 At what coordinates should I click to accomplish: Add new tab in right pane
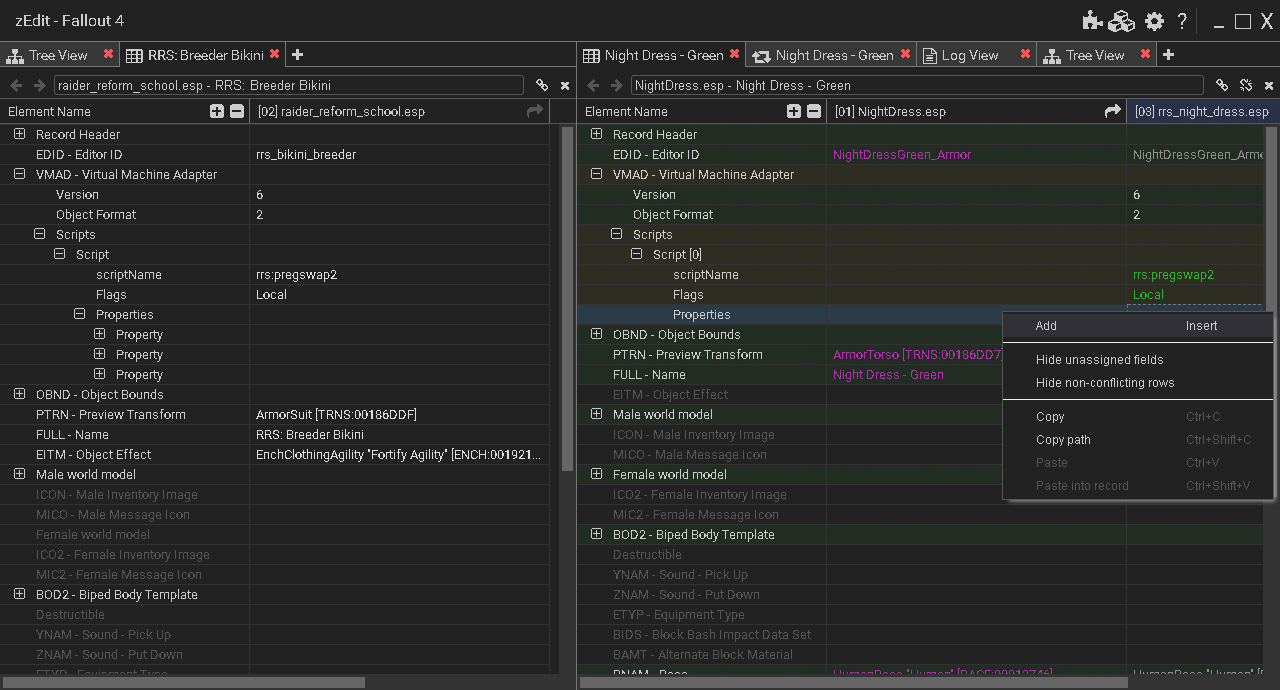coord(1168,55)
